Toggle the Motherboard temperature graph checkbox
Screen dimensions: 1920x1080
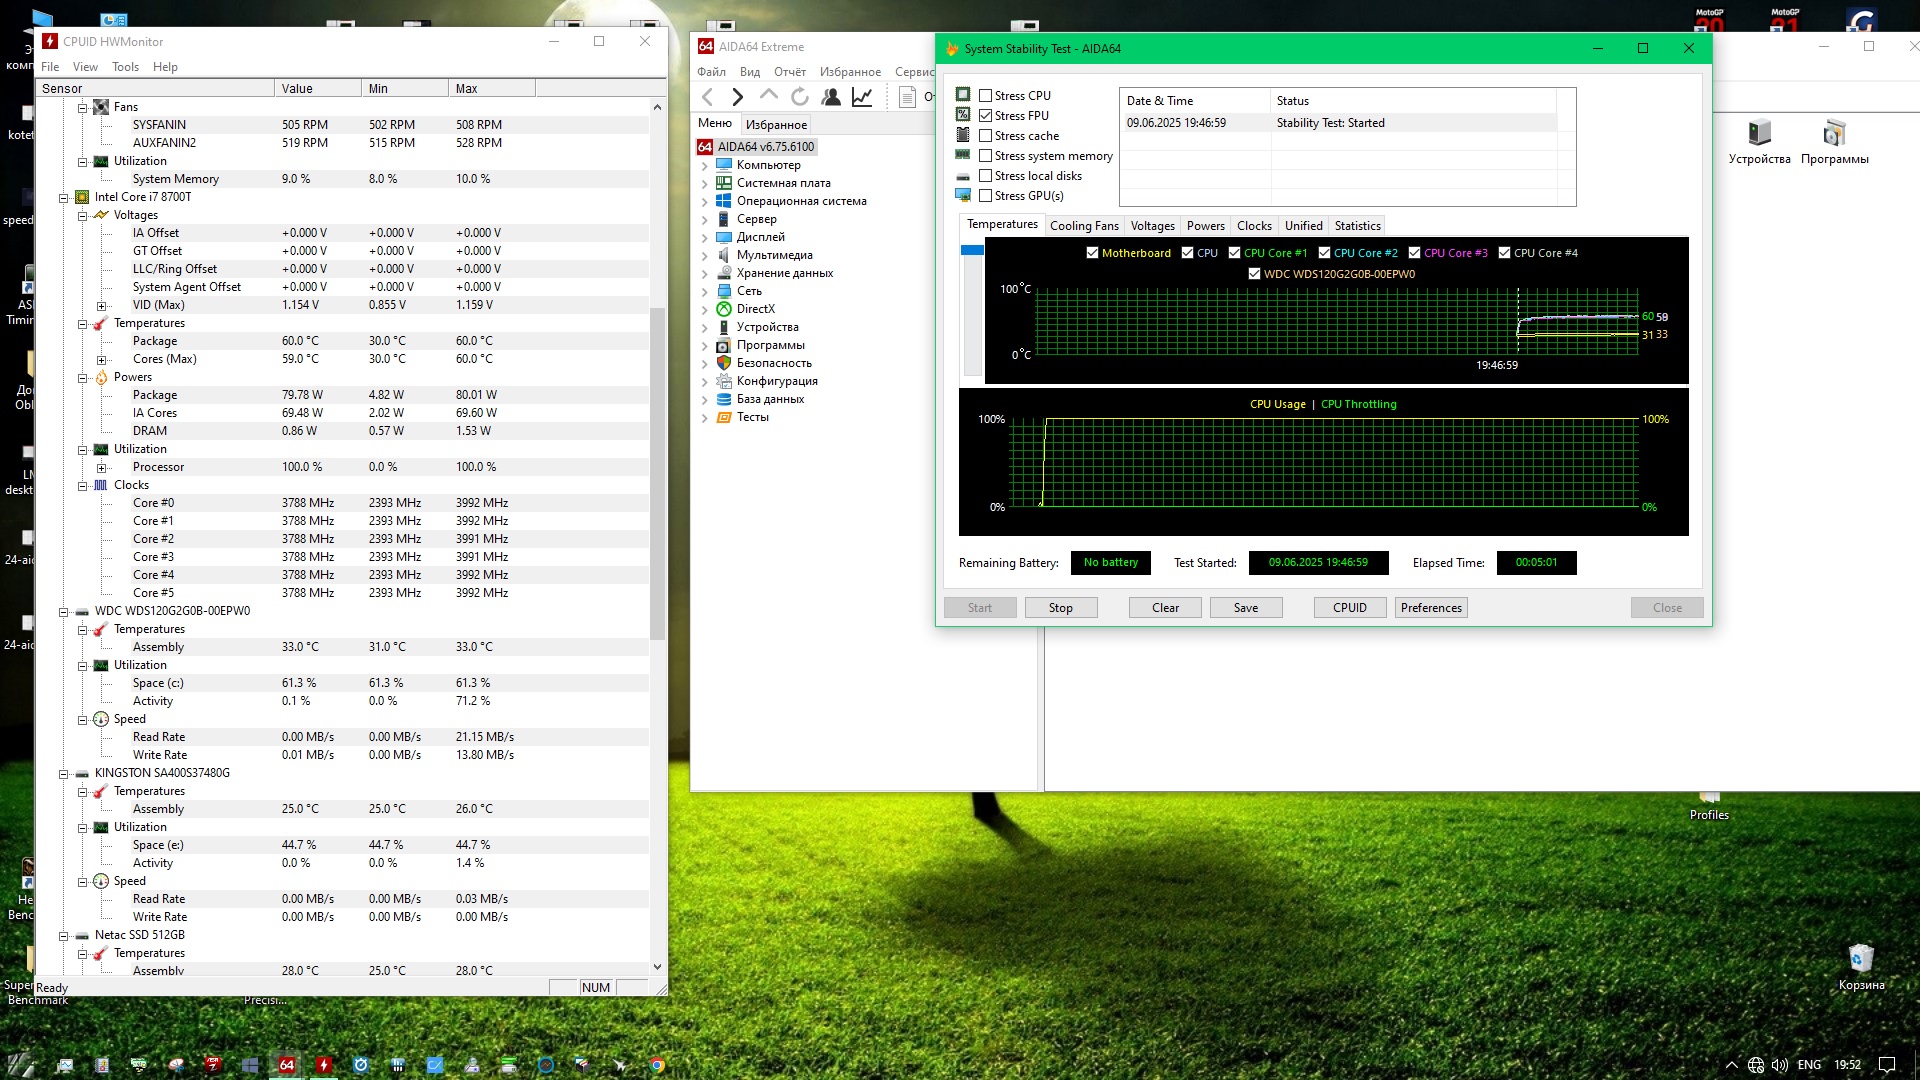click(x=1092, y=253)
